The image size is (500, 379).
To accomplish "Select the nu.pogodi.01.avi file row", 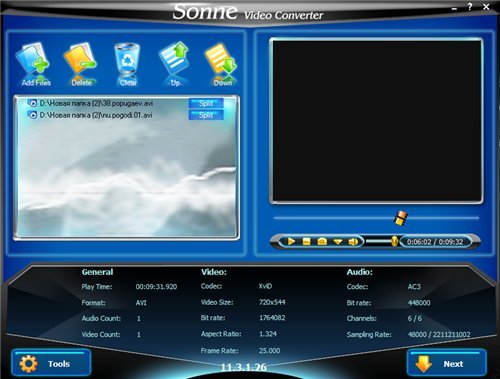I will point(125,115).
